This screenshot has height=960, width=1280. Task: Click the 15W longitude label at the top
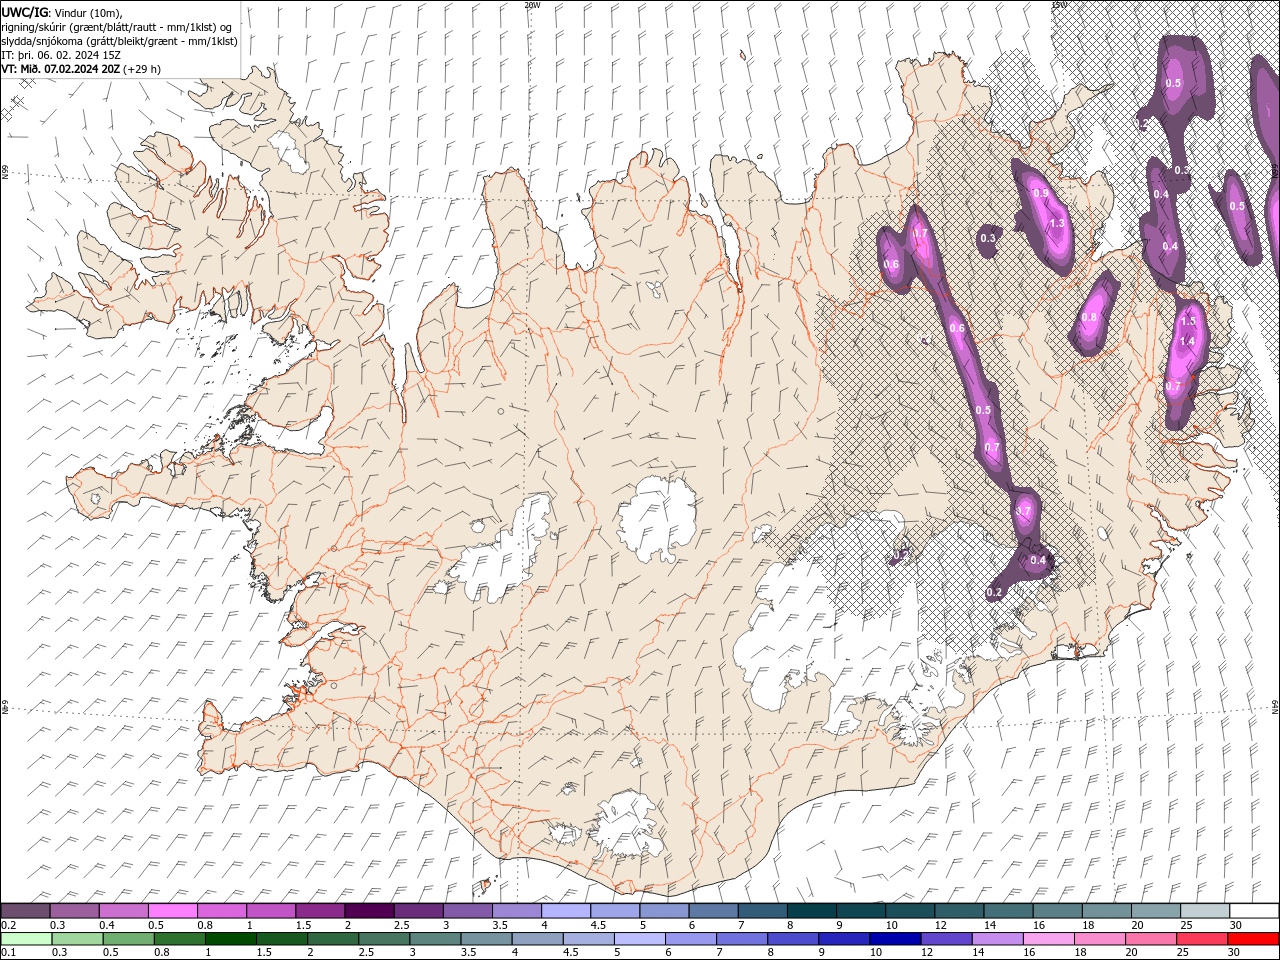[x=1059, y=5]
